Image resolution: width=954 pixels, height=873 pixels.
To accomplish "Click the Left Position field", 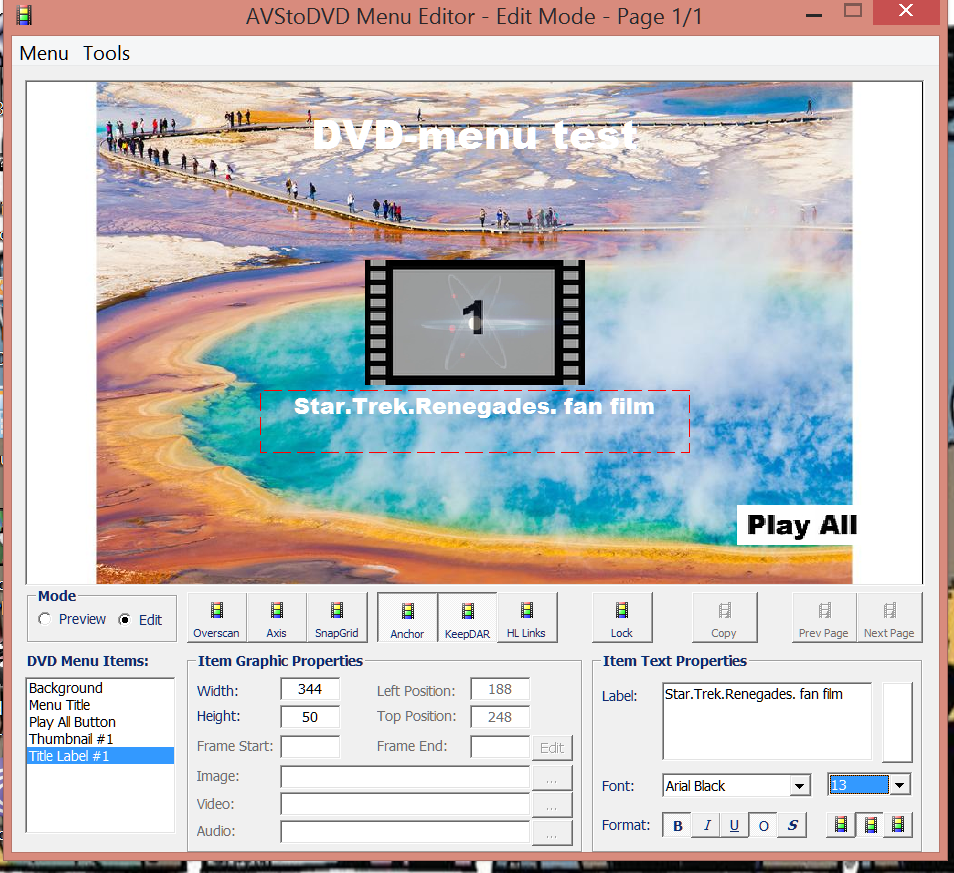I will [500, 689].
